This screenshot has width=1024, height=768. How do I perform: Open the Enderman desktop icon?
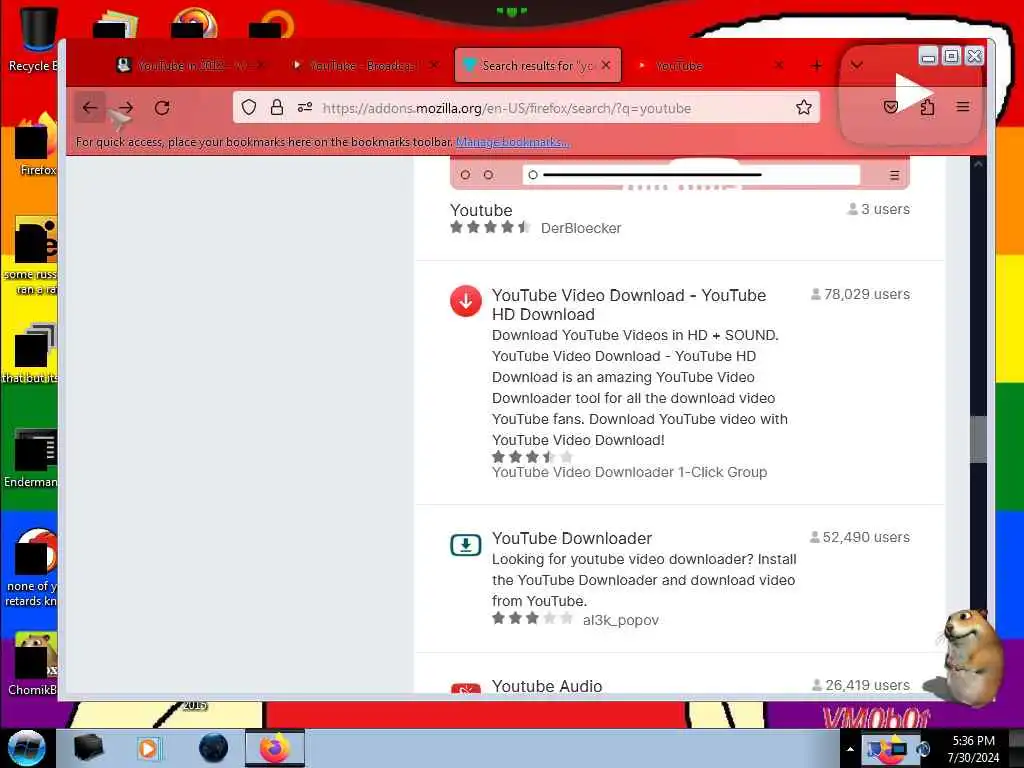coord(33,457)
